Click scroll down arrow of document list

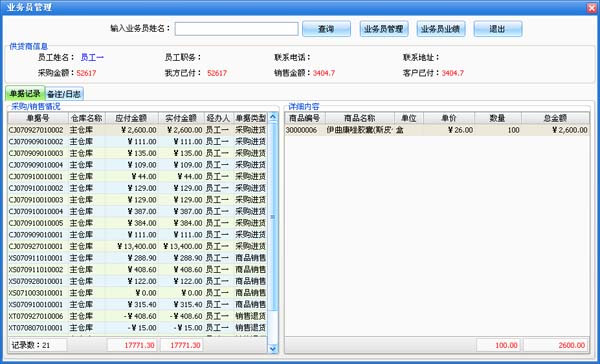273,348
